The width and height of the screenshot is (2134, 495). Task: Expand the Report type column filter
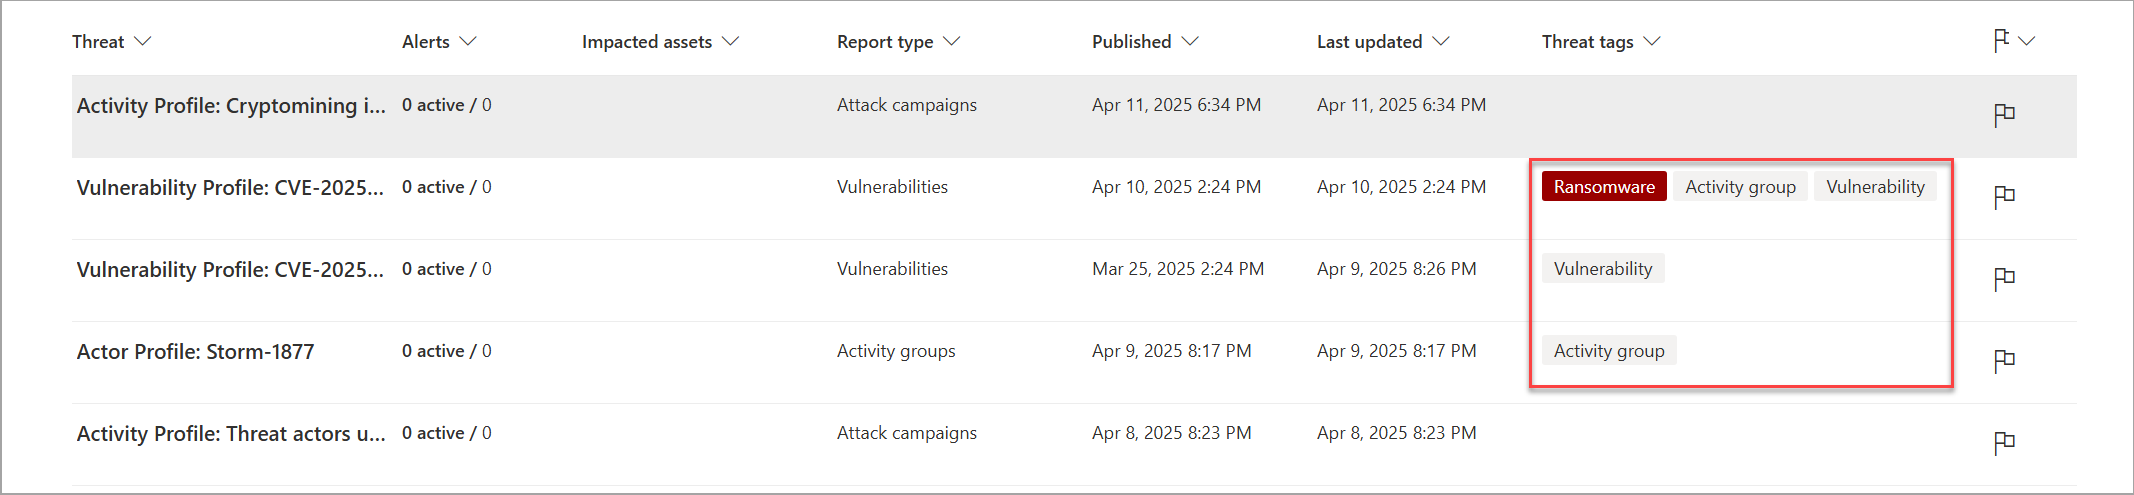pyautogui.click(x=898, y=42)
